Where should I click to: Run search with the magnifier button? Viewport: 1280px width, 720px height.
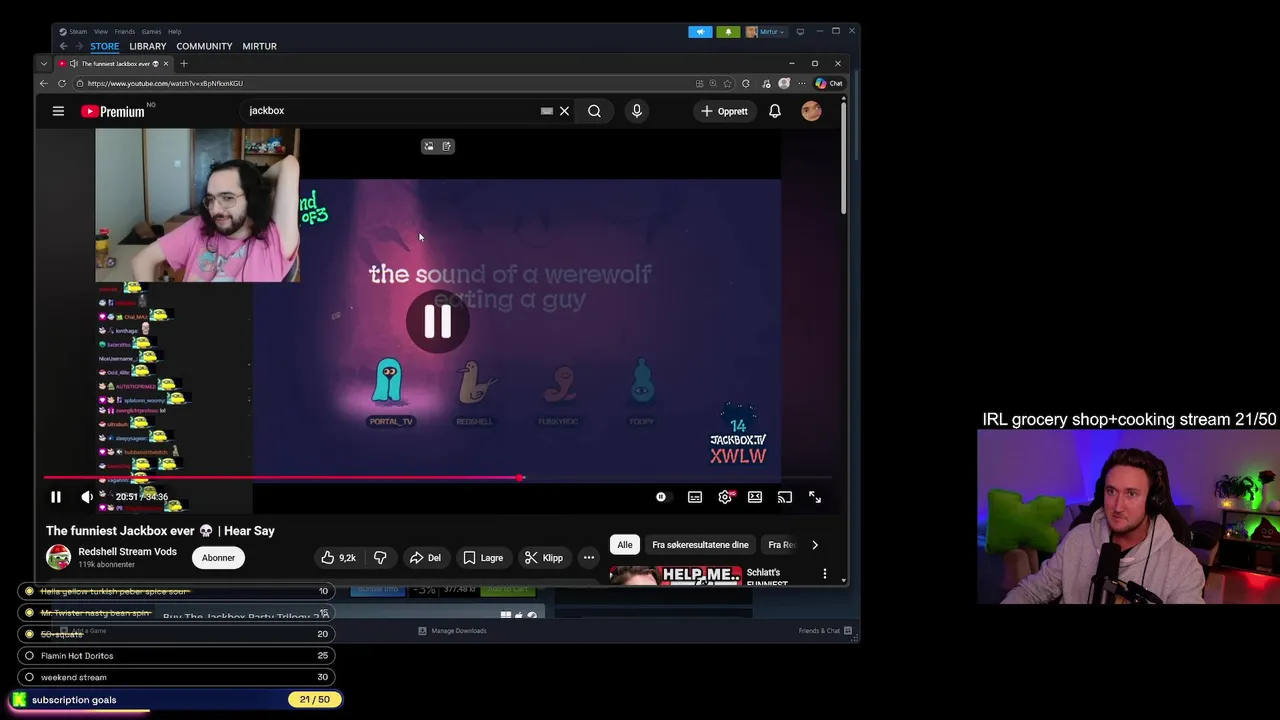(x=594, y=111)
